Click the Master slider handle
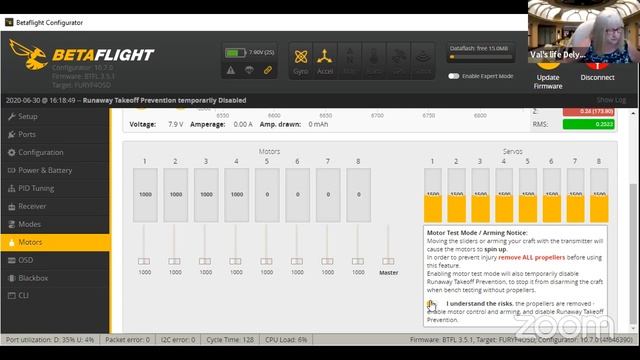The image size is (640, 360). pos(388,261)
